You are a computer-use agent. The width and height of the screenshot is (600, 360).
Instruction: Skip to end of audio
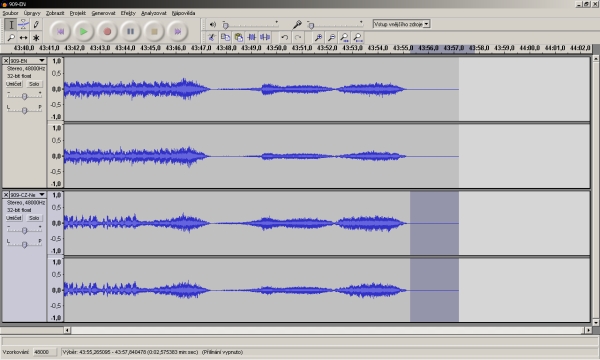click(x=178, y=31)
